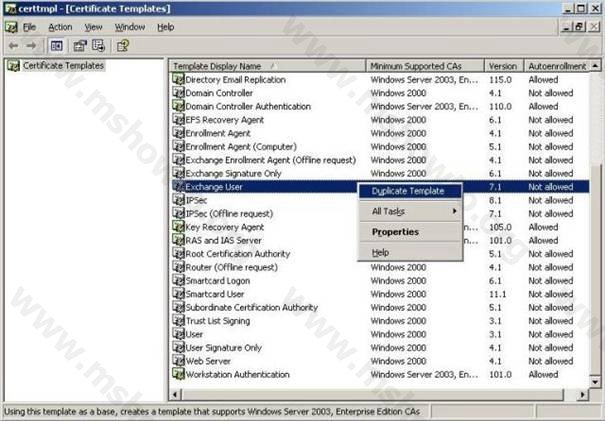This screenshot has width=605, height=421.
Task: Click the Smartcard Logon template icon
Action: tap(178, 281)
